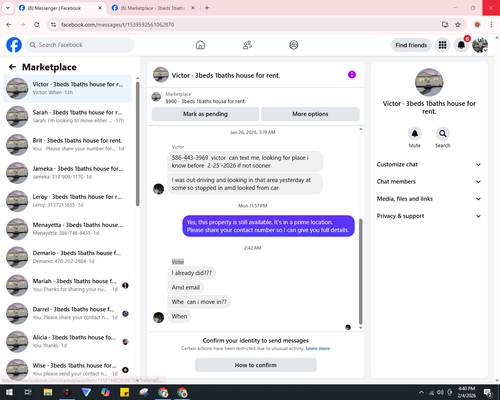Click the Facebook logo icon
The width and height of the screenshot is (500, 400).
(14, 45)
